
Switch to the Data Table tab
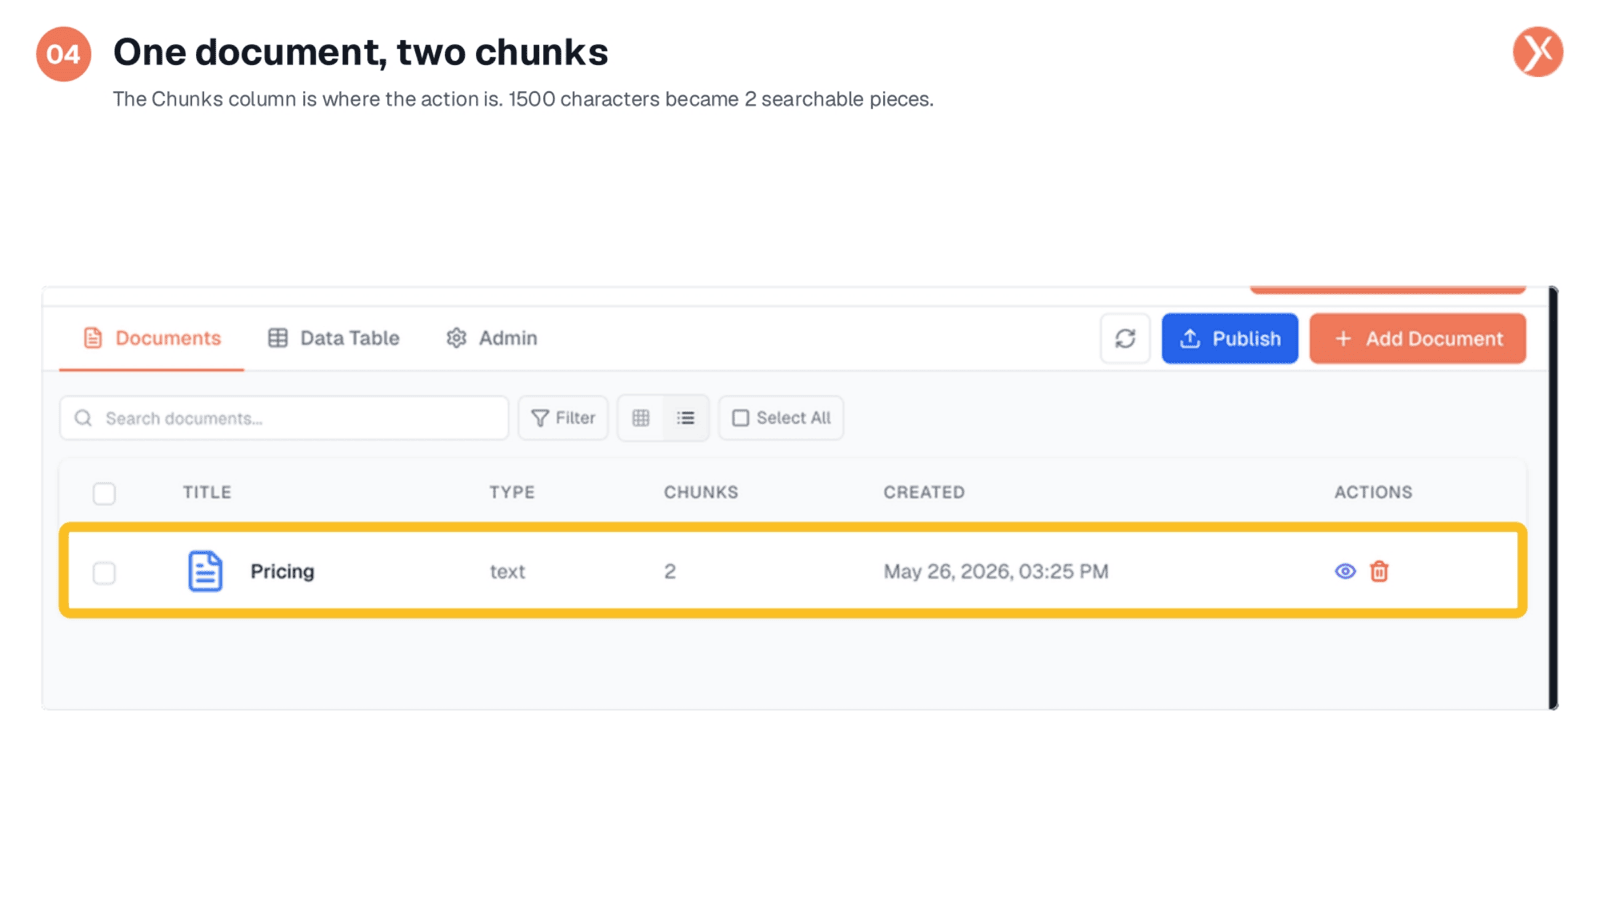(x=334, y=338)
